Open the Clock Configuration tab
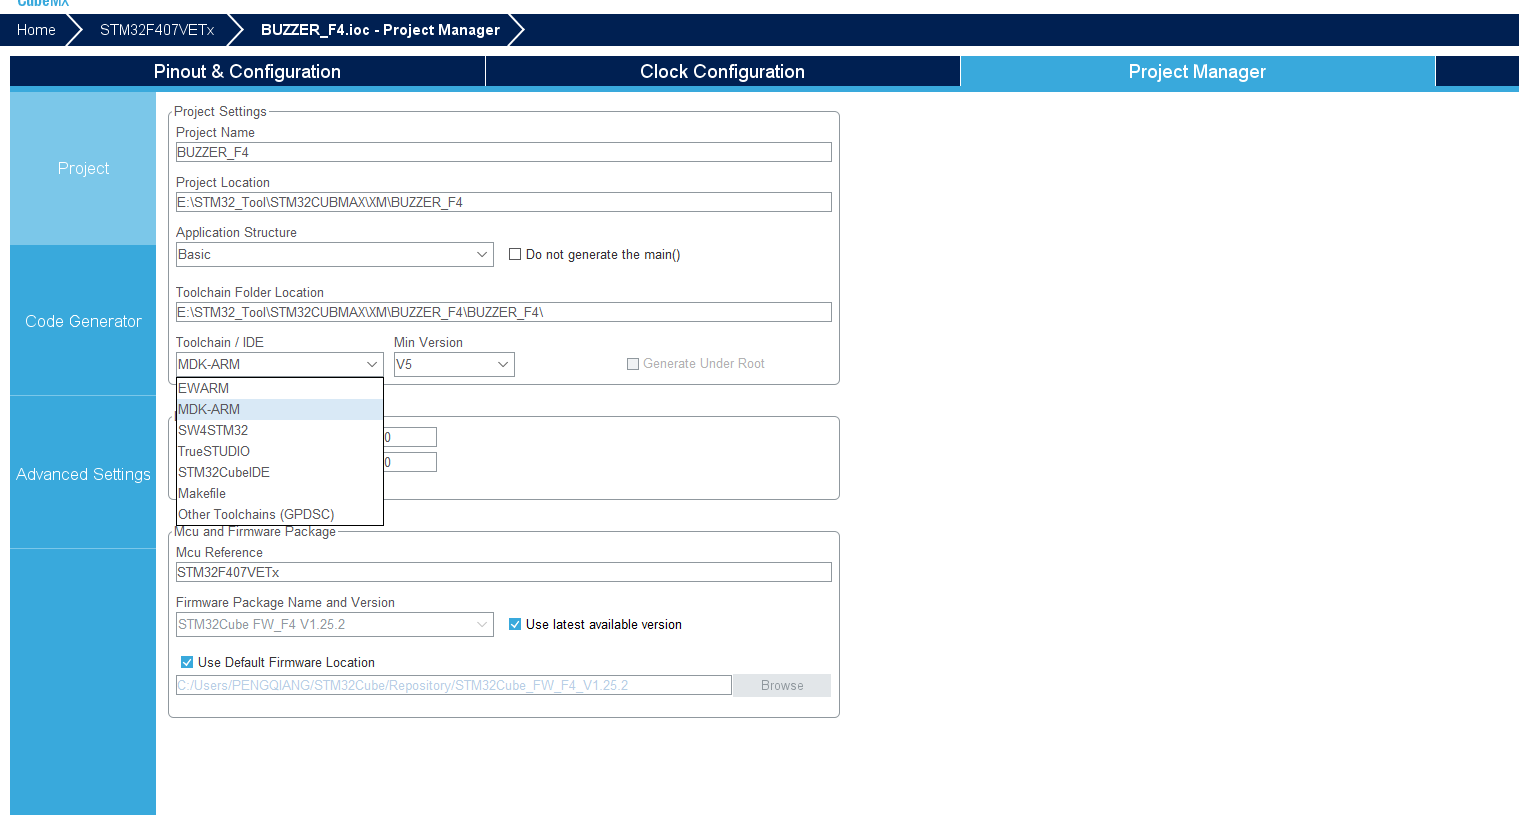Image resolution: width=1519 pixels, height=815 pixels. click(722, 72)
